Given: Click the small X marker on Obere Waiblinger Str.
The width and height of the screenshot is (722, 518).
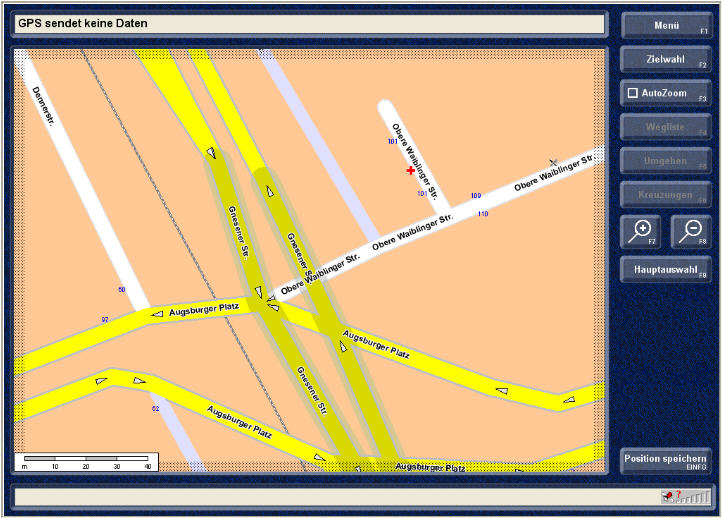Looking at the screenshot, I should tap(553, 162).
